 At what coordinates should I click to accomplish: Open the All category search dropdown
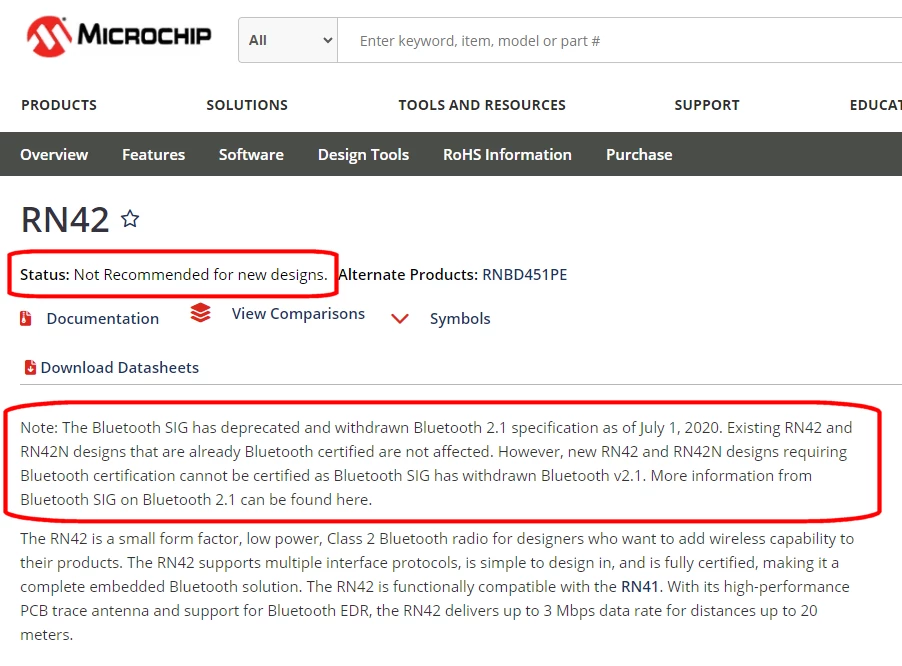pos(288,40)
